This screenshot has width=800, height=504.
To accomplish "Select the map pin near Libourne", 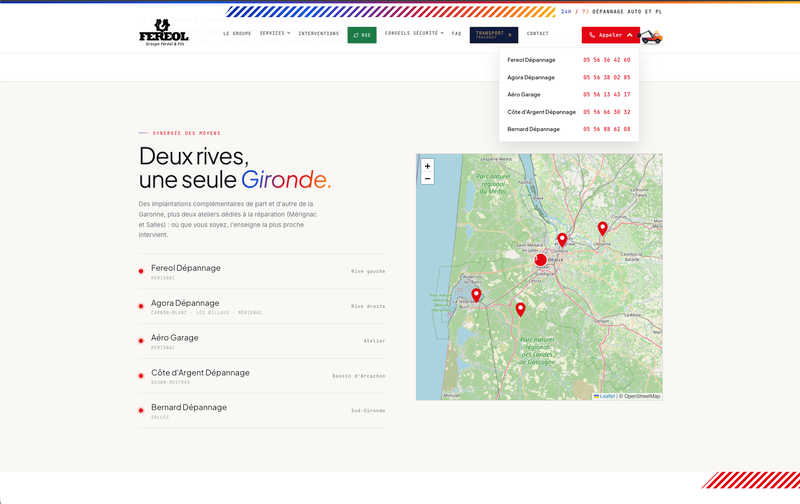I will 603,229.
